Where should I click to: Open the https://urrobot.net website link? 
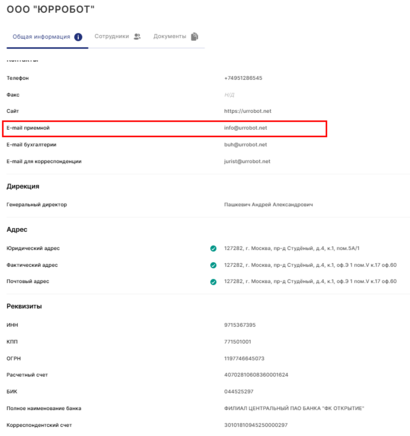click(248, 111)
